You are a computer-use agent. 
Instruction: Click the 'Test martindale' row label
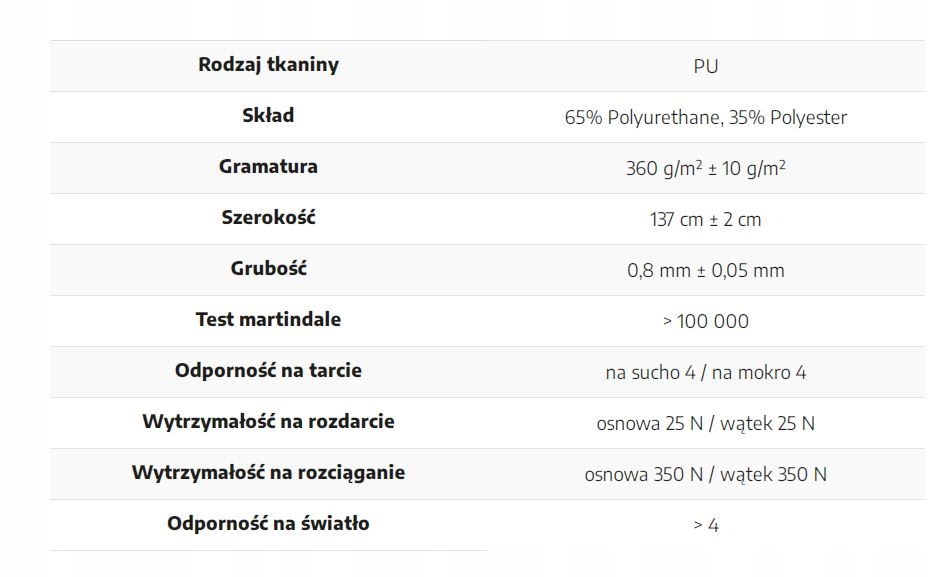[x=268, y=320]
